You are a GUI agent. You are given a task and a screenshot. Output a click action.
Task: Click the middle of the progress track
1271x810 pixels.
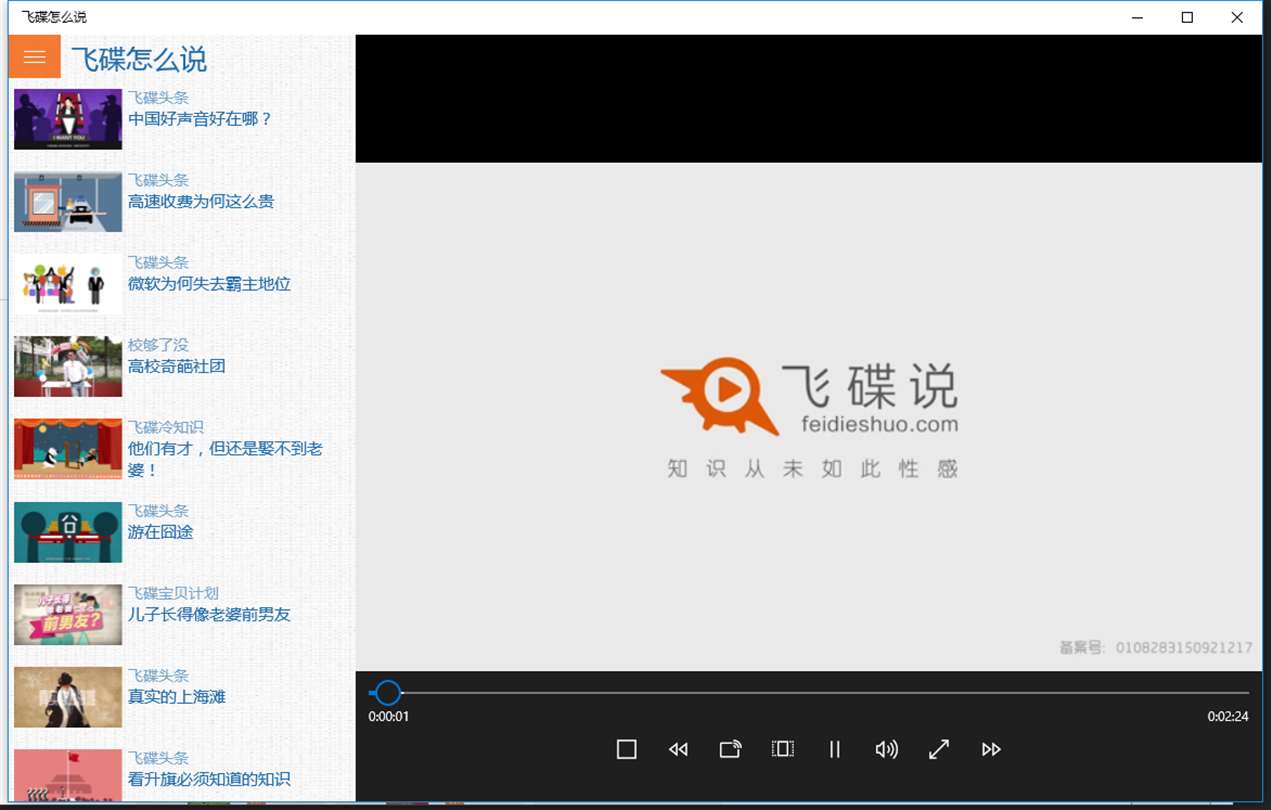pos(809,692)
